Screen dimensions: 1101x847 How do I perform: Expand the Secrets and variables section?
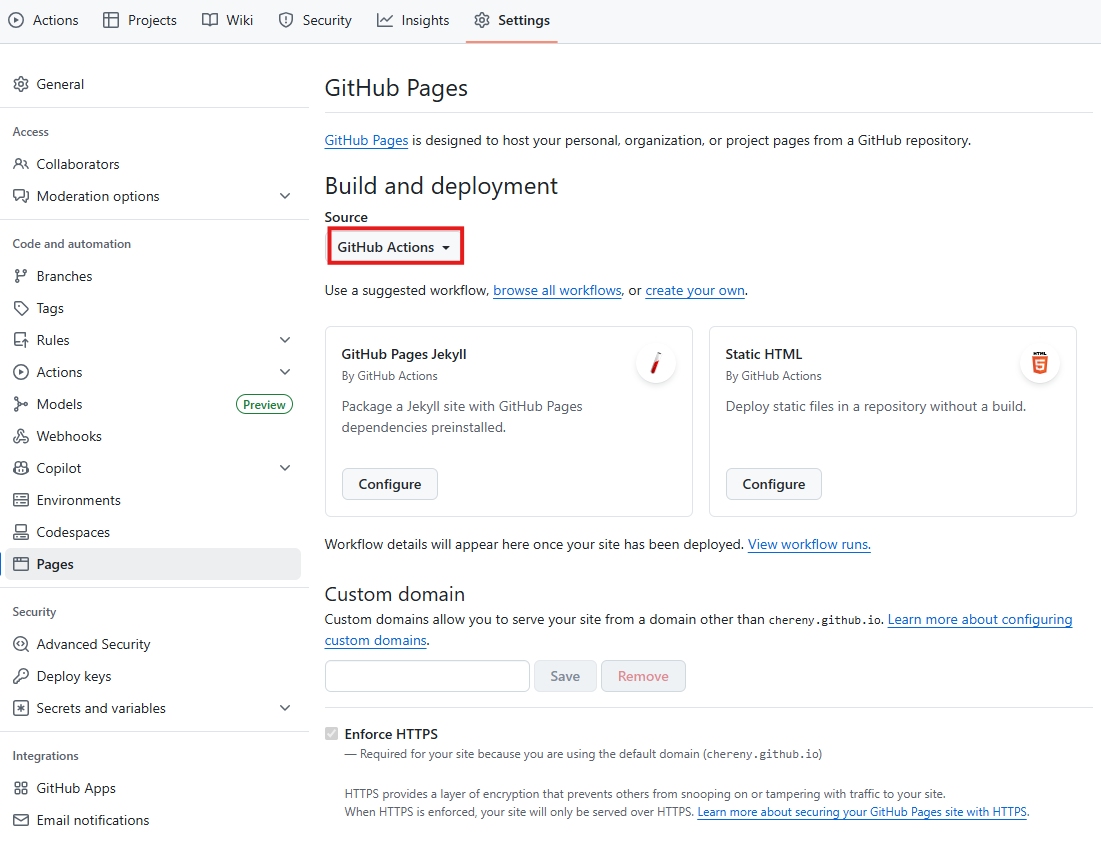tap(285, 708)
